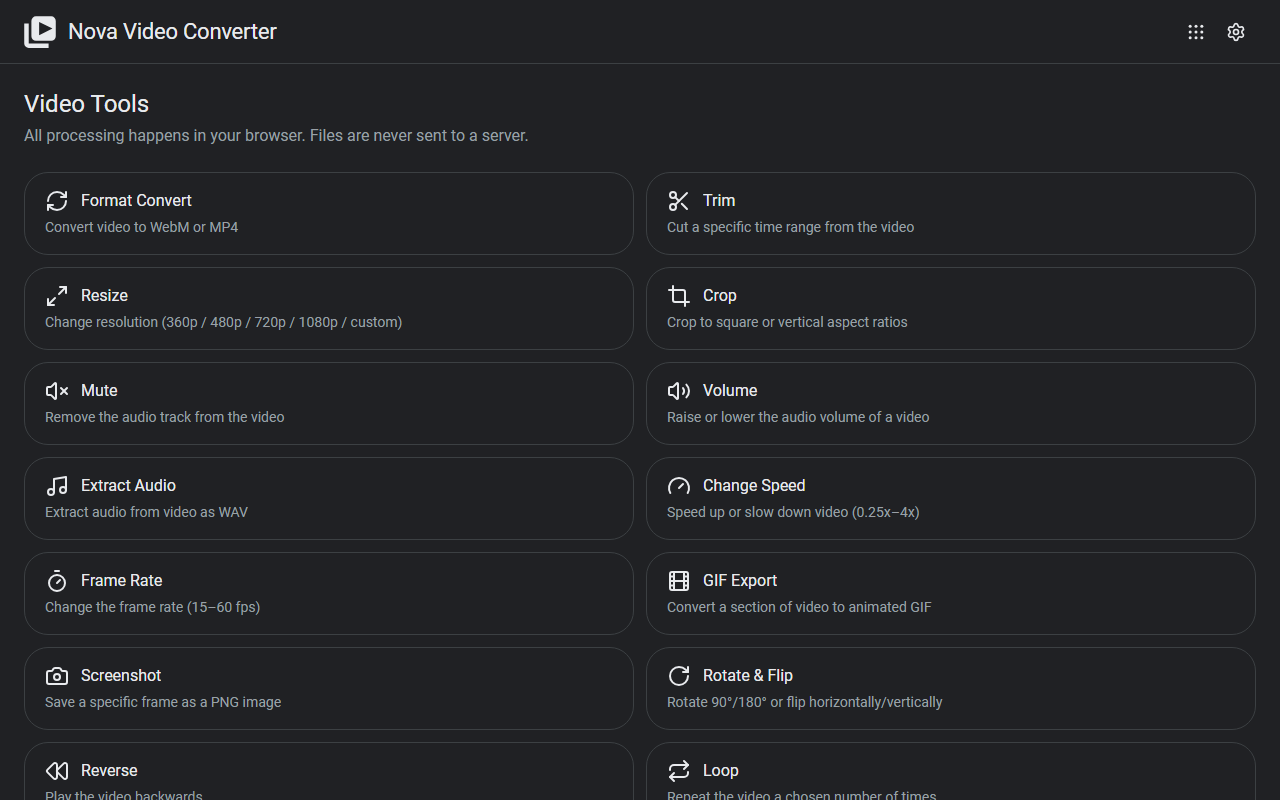Click 'Change the frame rate (15–60 fps)' text
The height and width of the screenshot is (800, 1280).
click(152, 607)
